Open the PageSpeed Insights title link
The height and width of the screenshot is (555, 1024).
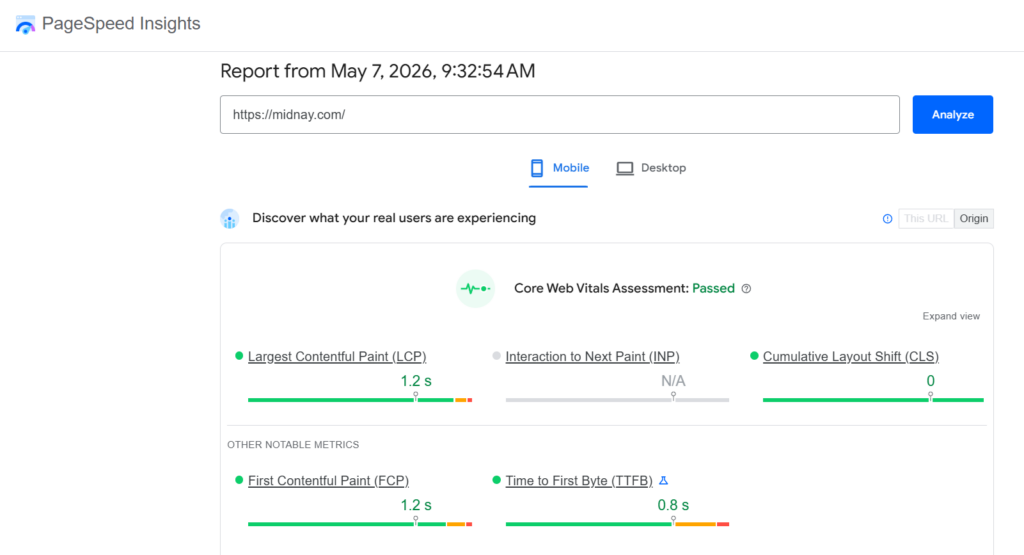tap(121, 24)
